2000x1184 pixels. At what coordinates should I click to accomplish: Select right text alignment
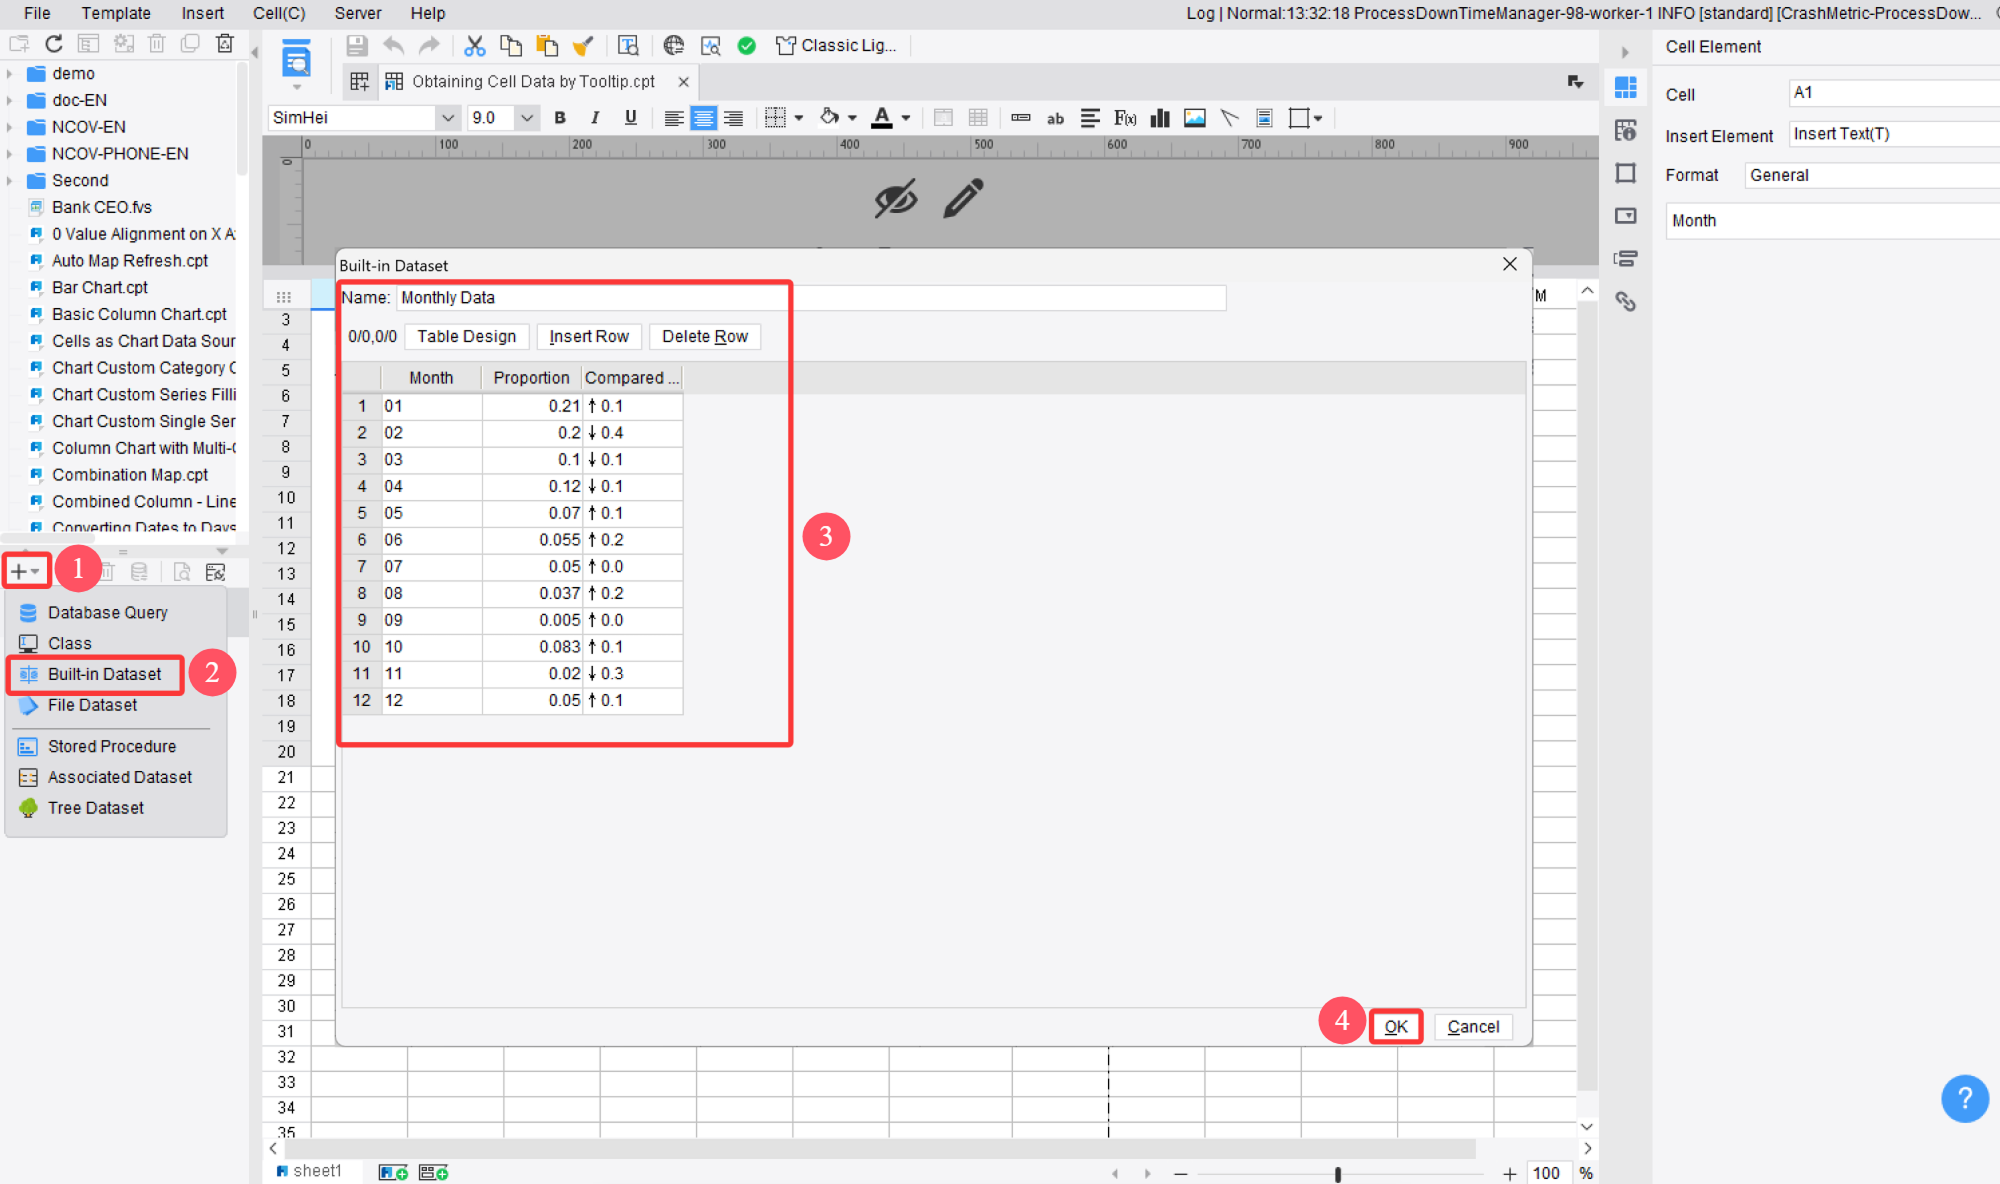(734, 118)
